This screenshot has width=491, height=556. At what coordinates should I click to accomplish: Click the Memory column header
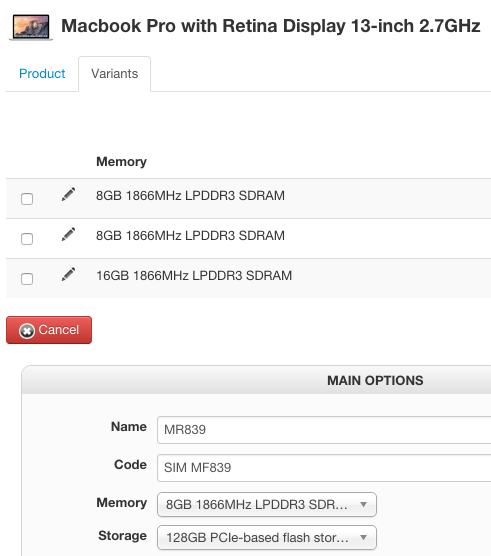[121, 161]
